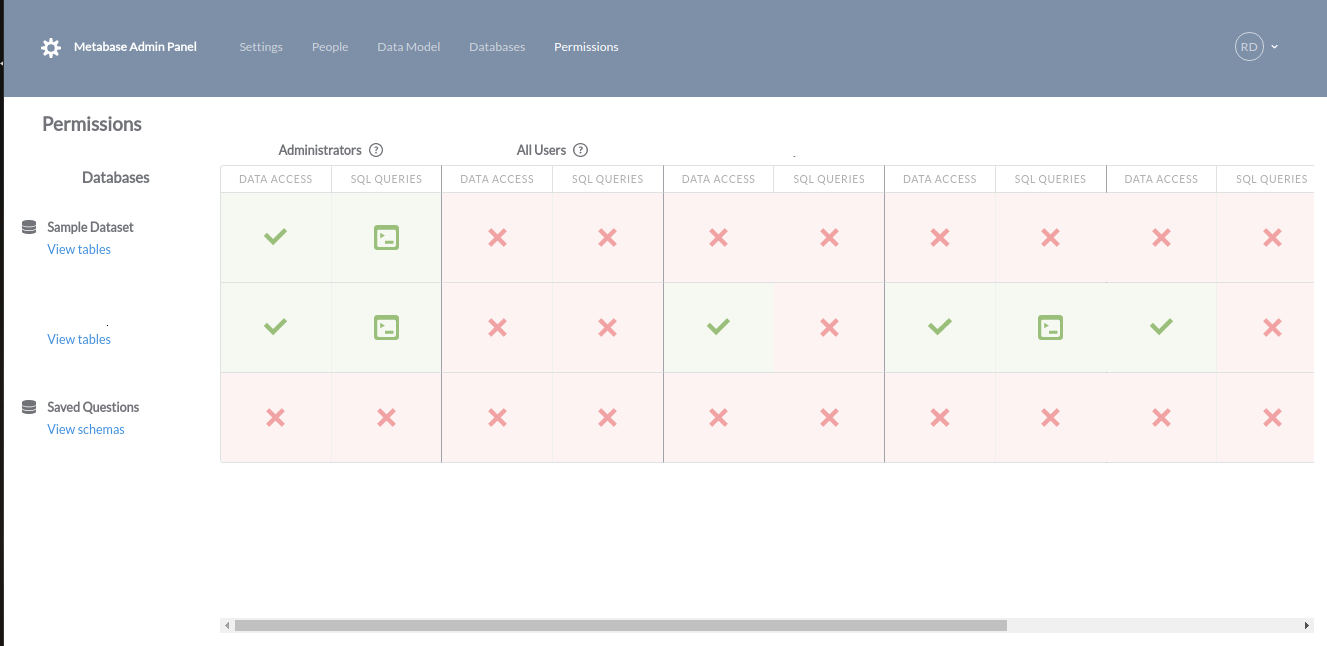The image size is (1327, 646).
Task: Click All Users SQL queries X for Sample Dataset
Action: (x=607, y=237)
